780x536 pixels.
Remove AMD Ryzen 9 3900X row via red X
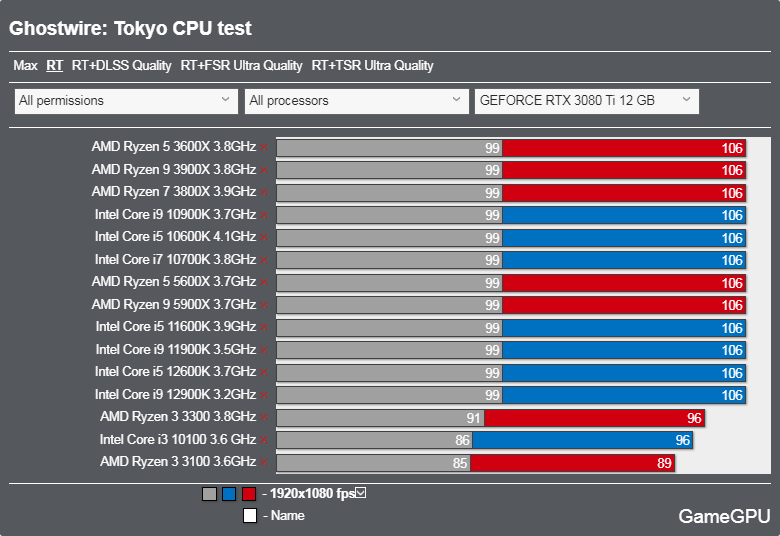pyautogui.click(x=264, y=170)
